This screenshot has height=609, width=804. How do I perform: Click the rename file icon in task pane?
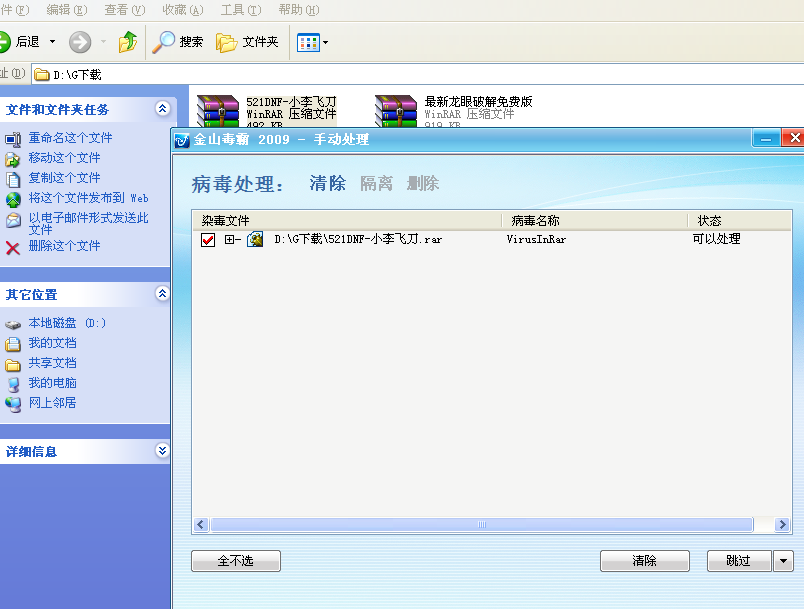pyautogui.click(x=13, y=139)
